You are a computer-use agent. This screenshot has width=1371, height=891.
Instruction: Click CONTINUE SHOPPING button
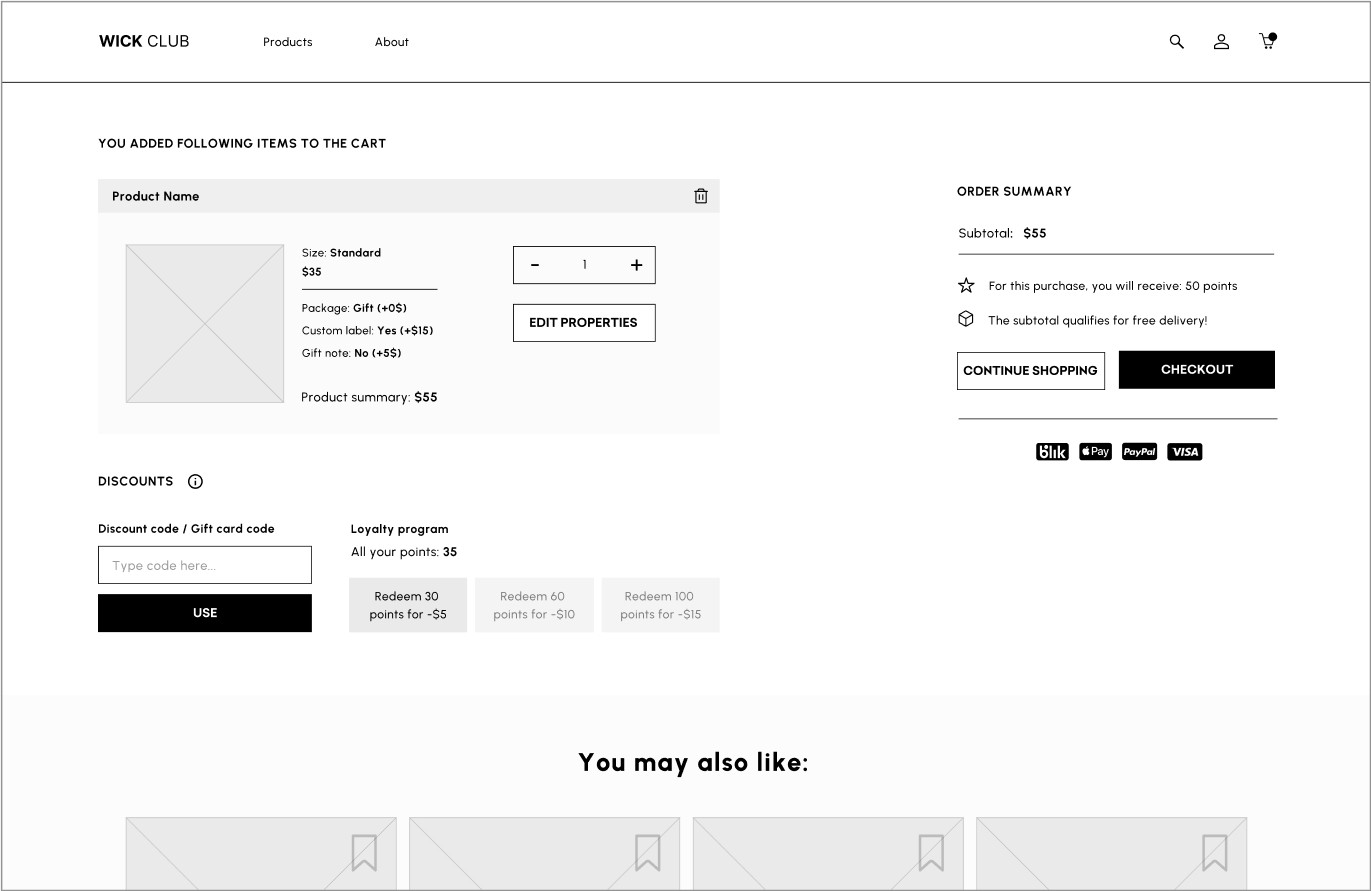(1031, 370)
